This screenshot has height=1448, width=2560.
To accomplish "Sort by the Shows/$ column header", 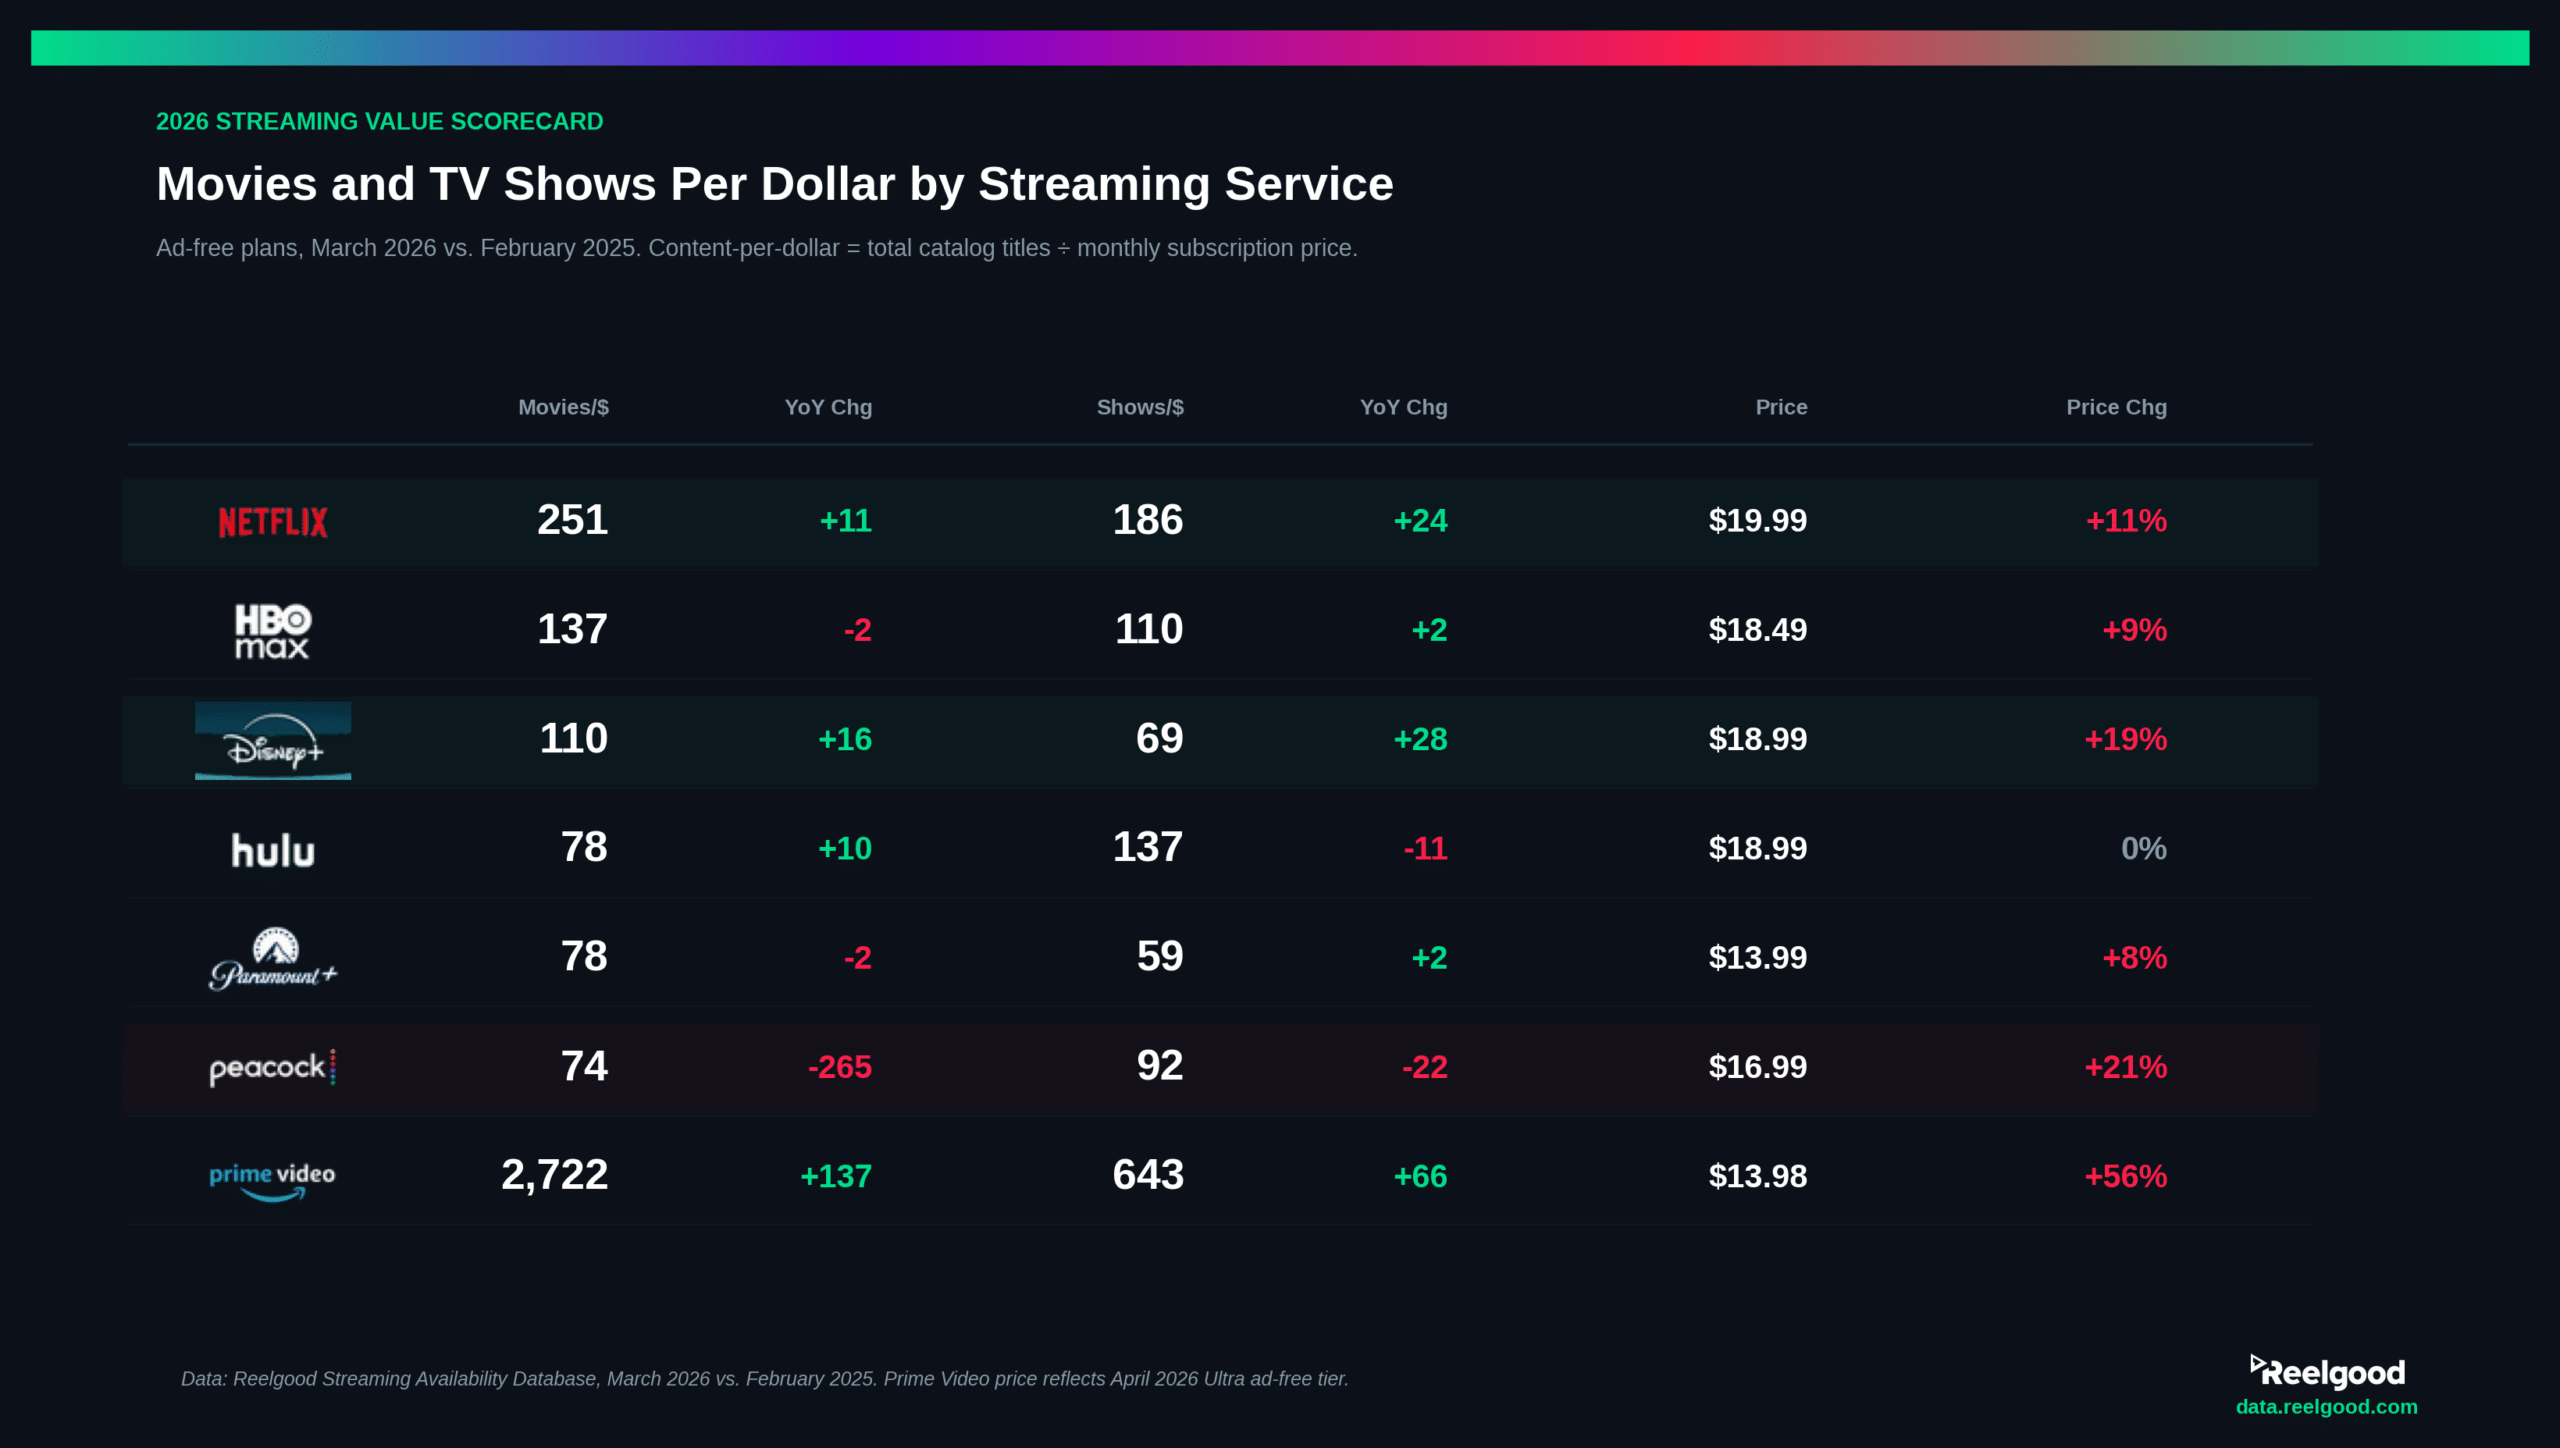I will (1139, 407).
